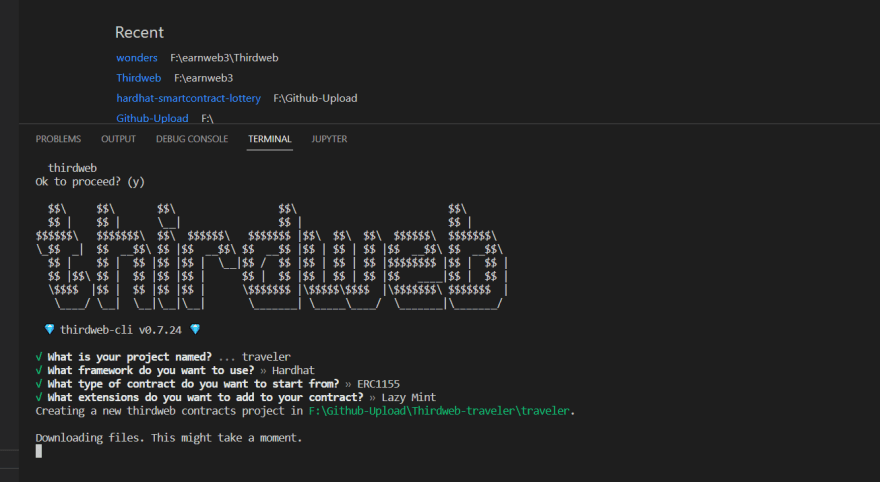Click the right diamond emoji after v0.7.24
This screenshot has height=482, width=880.
[x=195, y=329]
